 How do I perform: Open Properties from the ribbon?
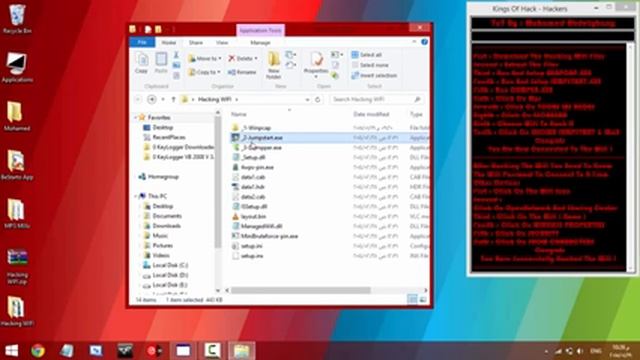point(316,62)
